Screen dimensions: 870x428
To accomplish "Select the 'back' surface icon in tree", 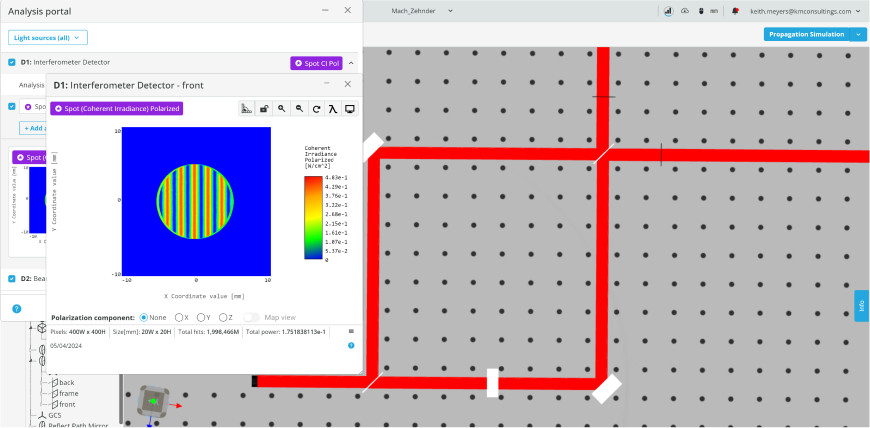I will (x=54, y=382).
